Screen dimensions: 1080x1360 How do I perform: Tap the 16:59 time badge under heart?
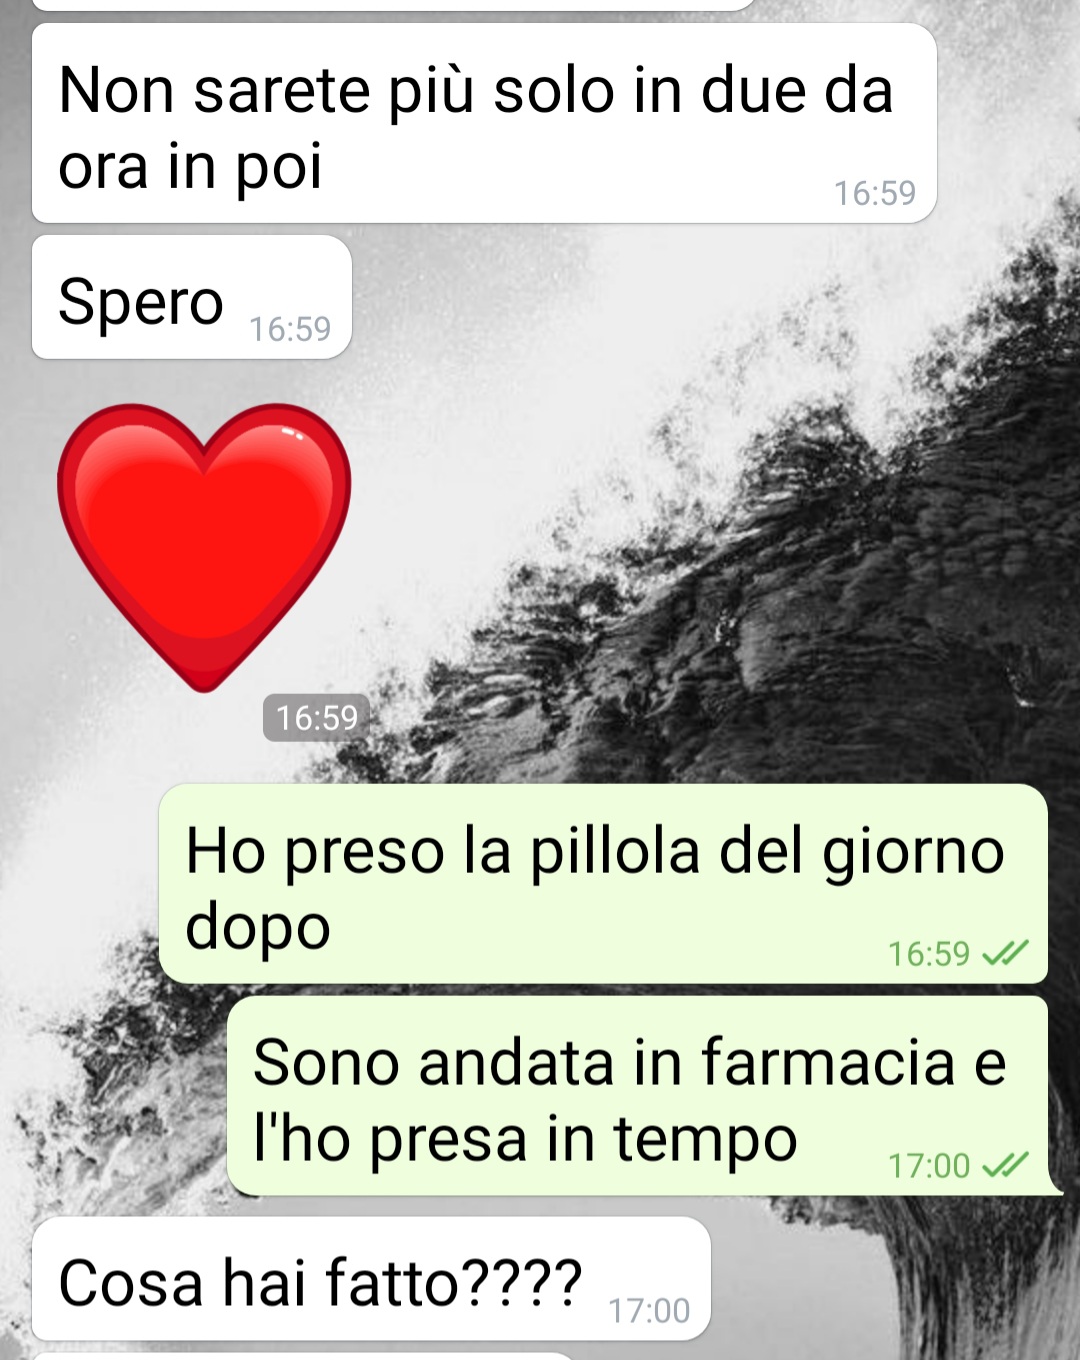coord(316,718)
